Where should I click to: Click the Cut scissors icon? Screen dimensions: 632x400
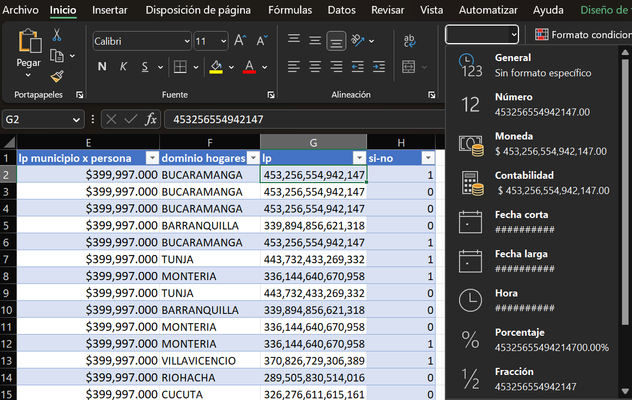57,35
